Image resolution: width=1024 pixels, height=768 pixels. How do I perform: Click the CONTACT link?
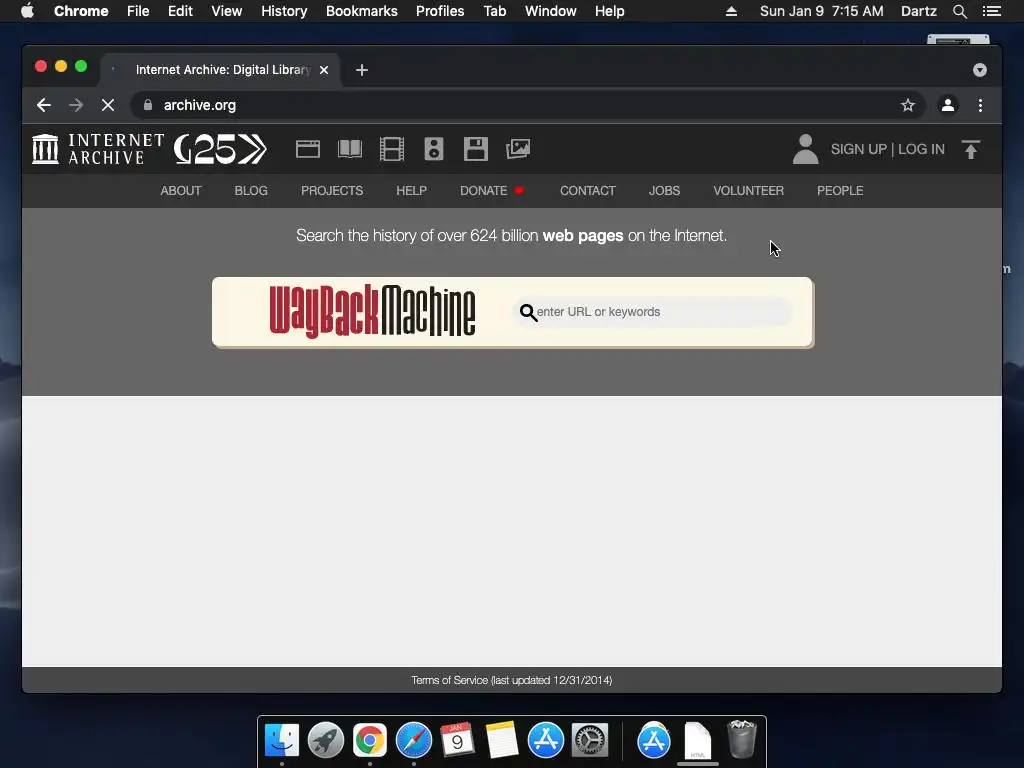[x=588, y=191]
